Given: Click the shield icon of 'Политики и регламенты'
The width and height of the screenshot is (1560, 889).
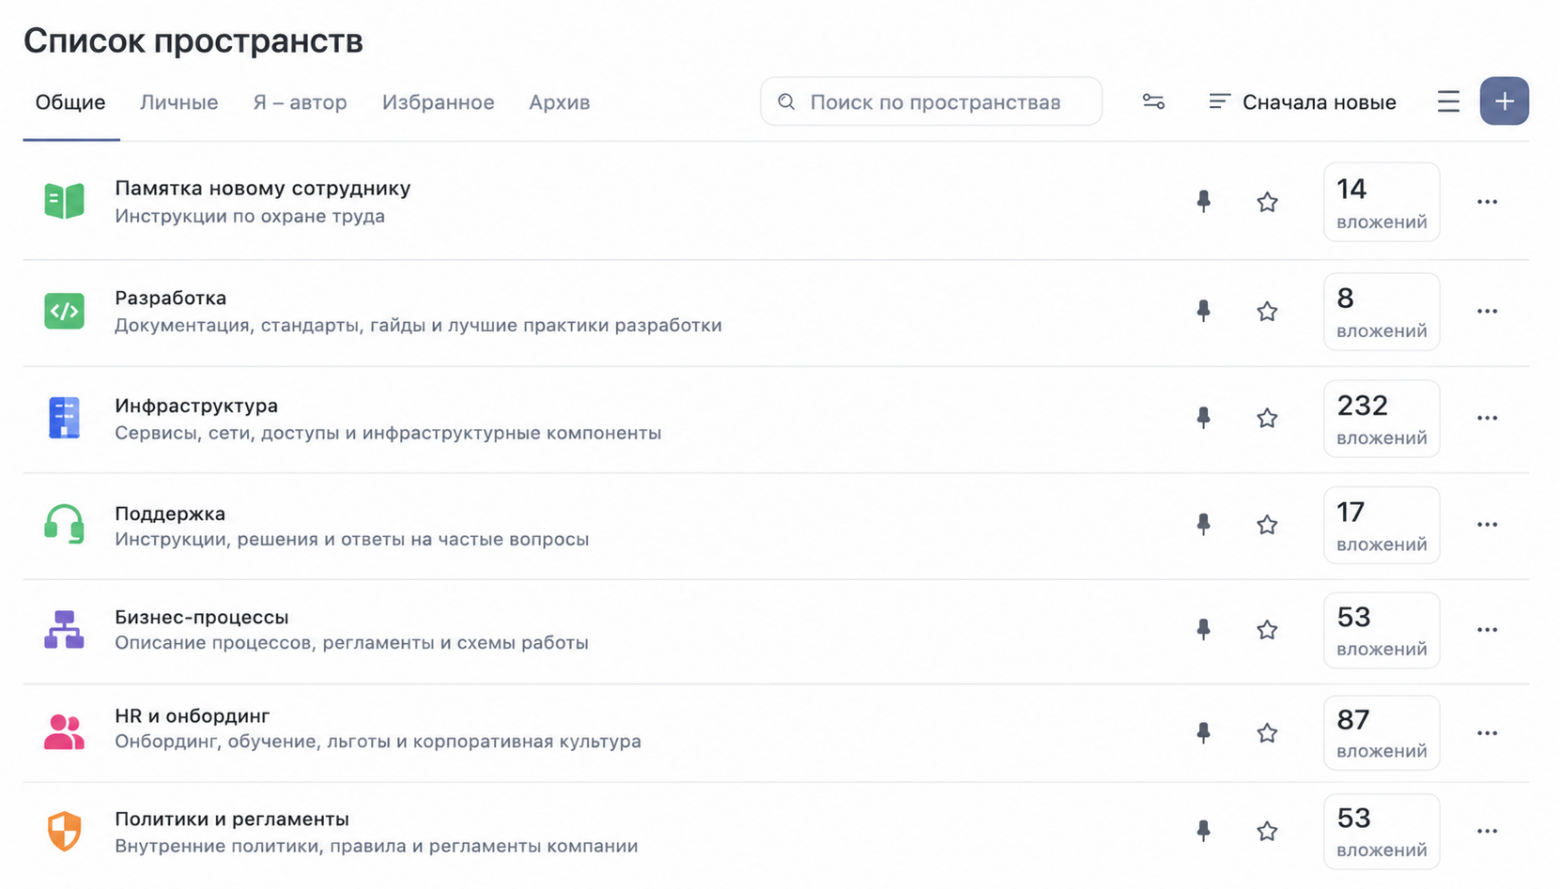Looking at the screenshot, I should pos(64,831).
